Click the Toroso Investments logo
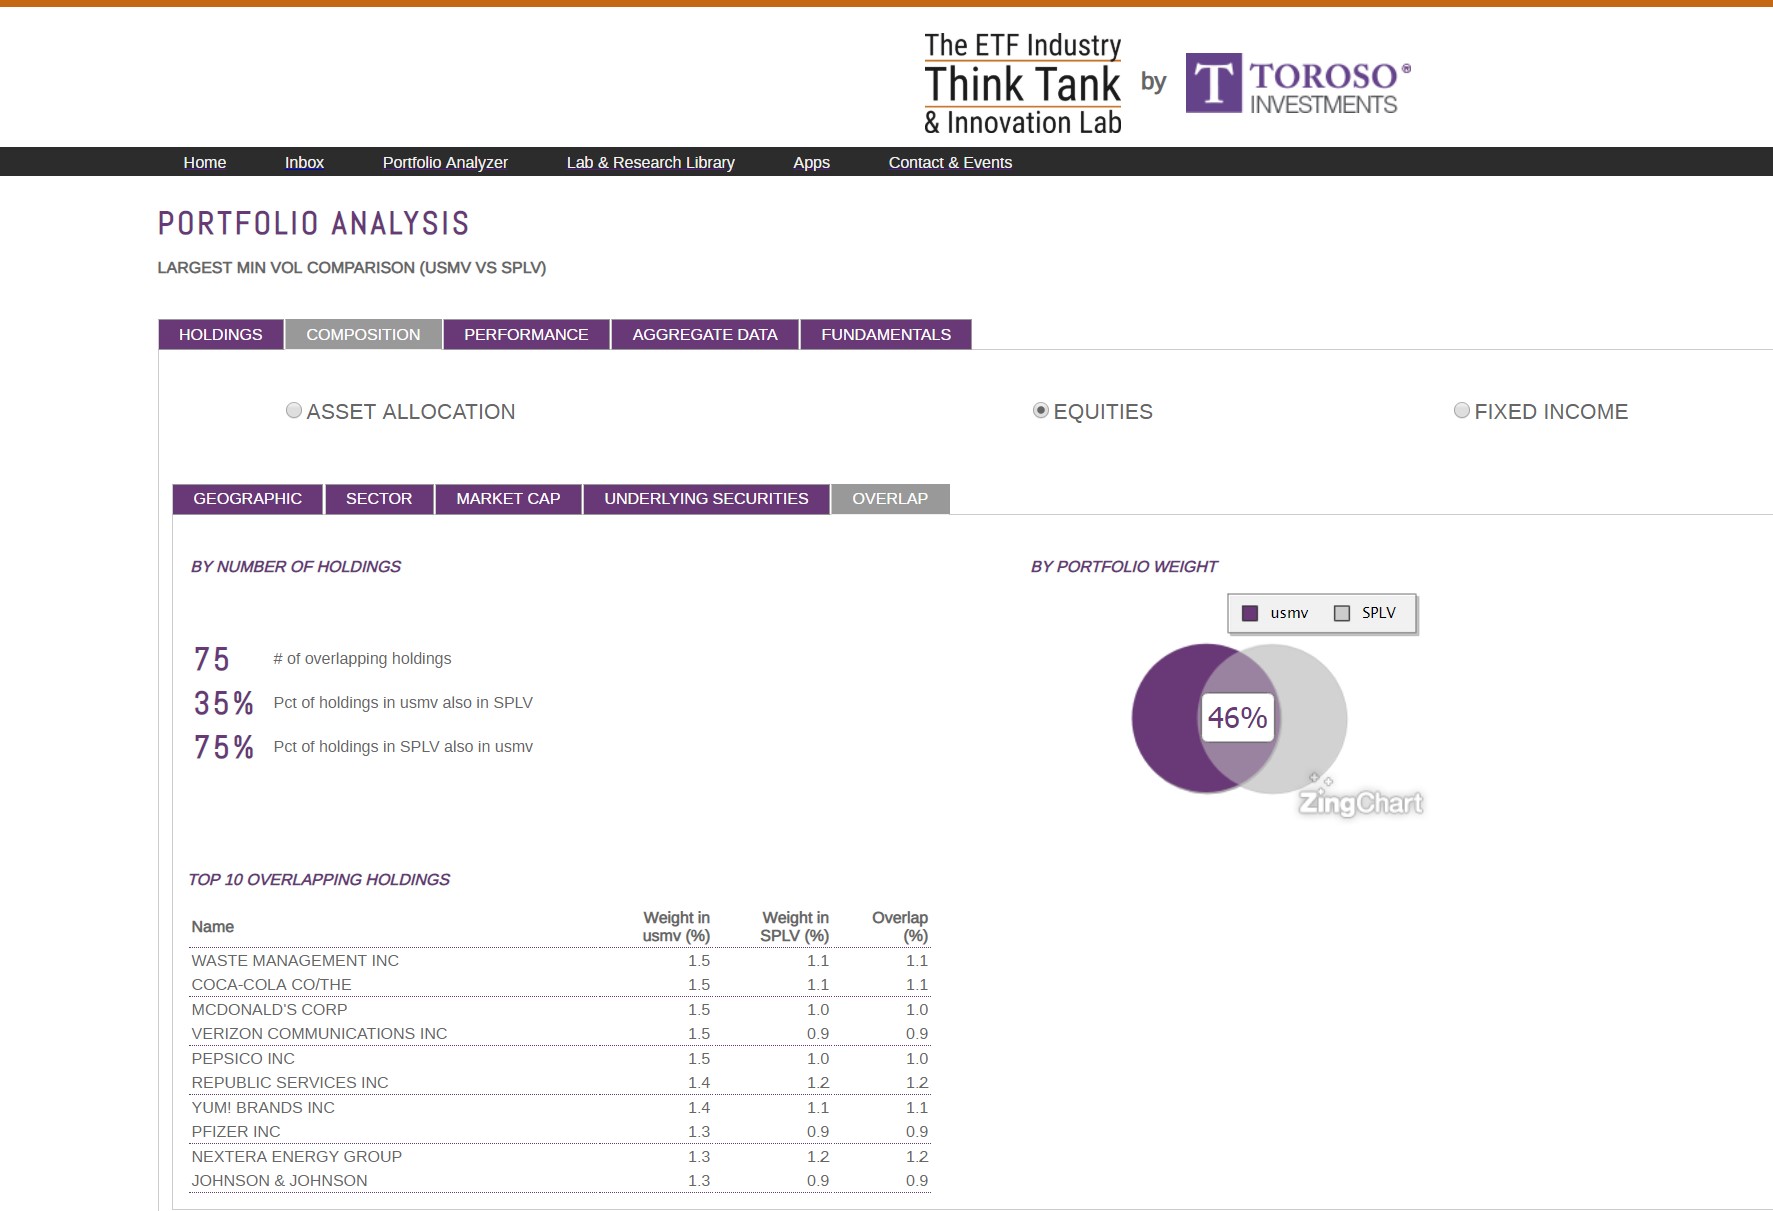 coord(1298,83)
